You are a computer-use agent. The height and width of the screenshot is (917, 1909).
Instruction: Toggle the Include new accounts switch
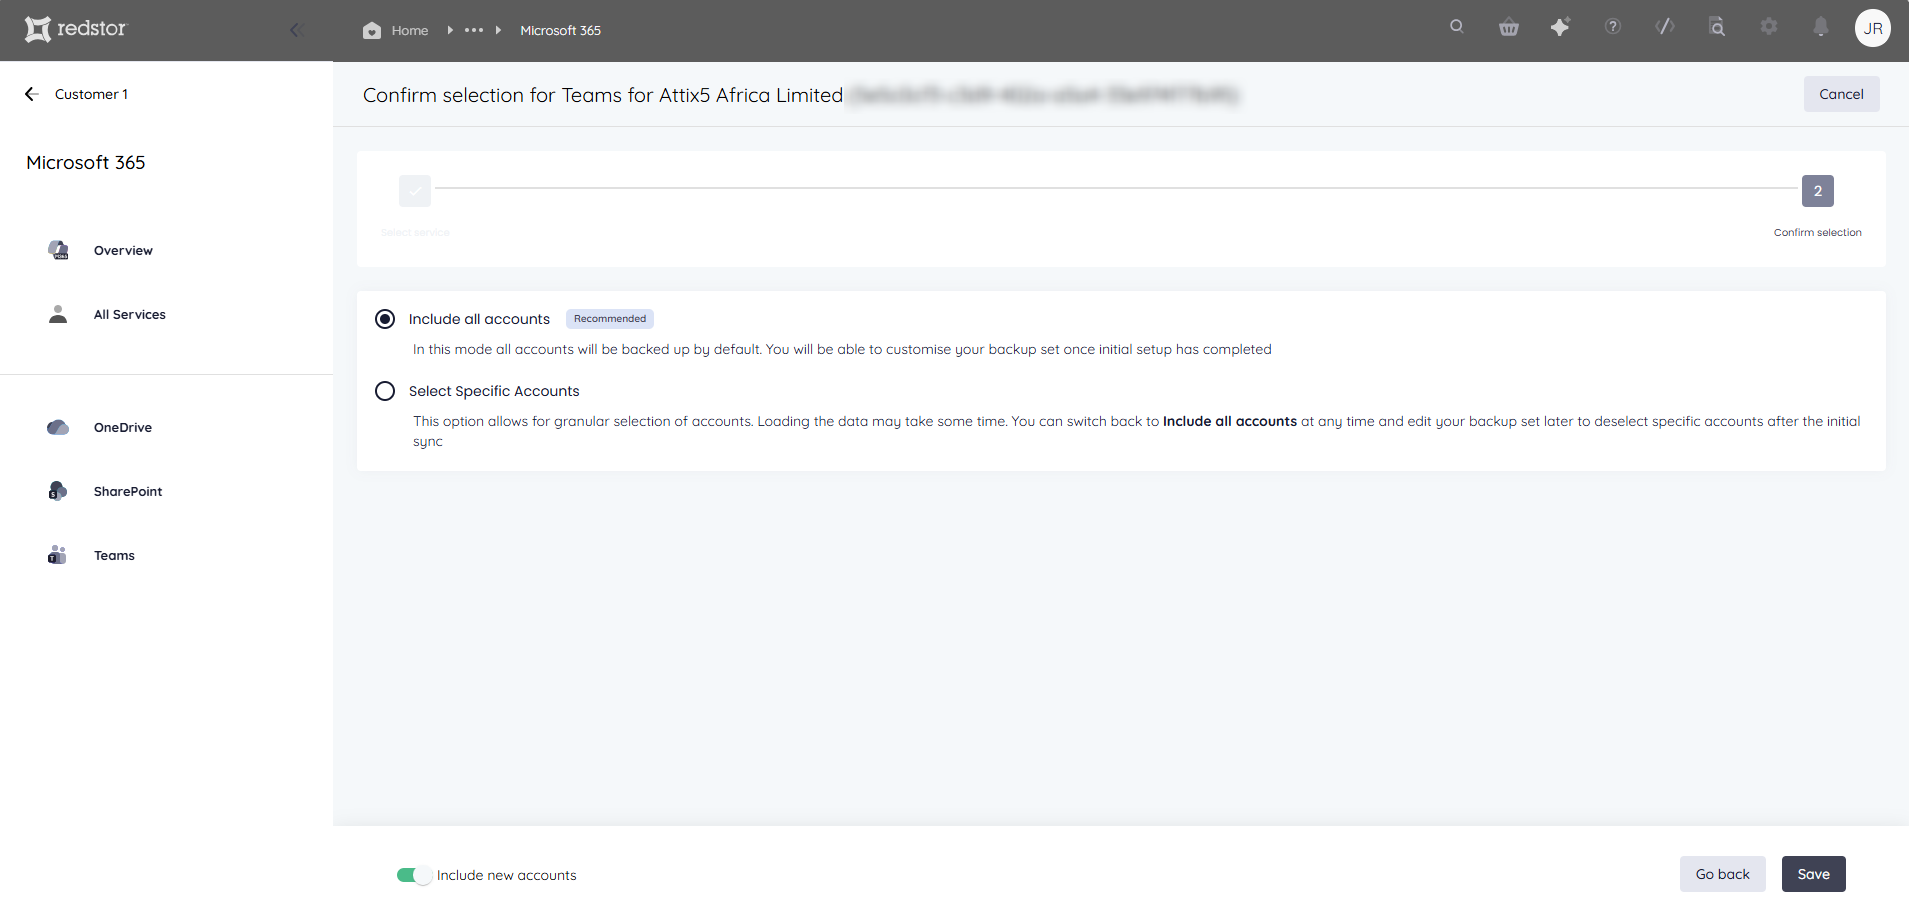[414, 875]
